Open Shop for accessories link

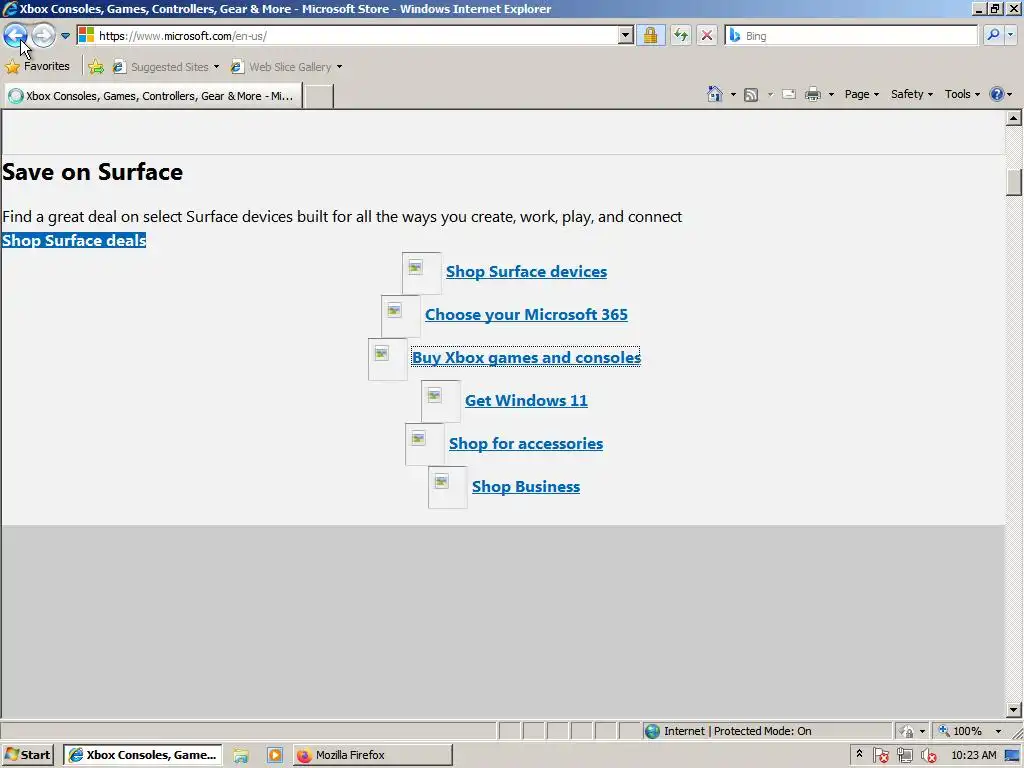pyautogui.click(x=526, y=443)
